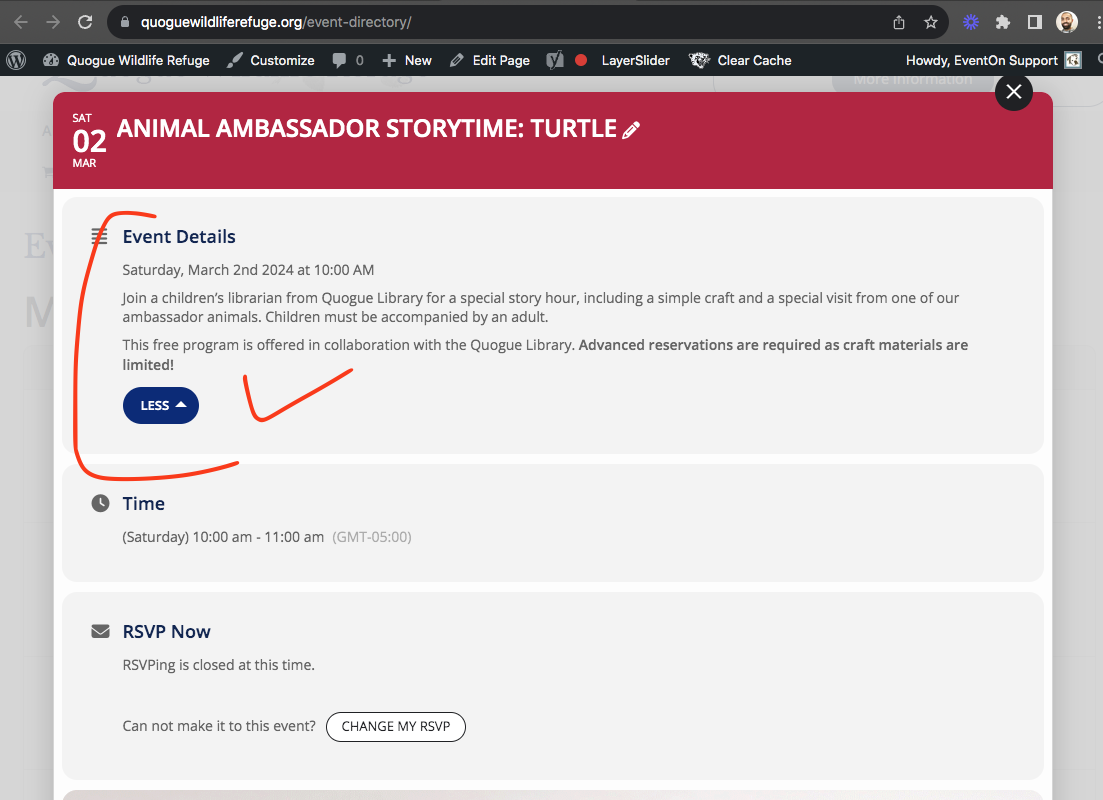Click Clear Cache in admin bar
Viewport: 1103px width, 800px height.
[x=740, y=61]
